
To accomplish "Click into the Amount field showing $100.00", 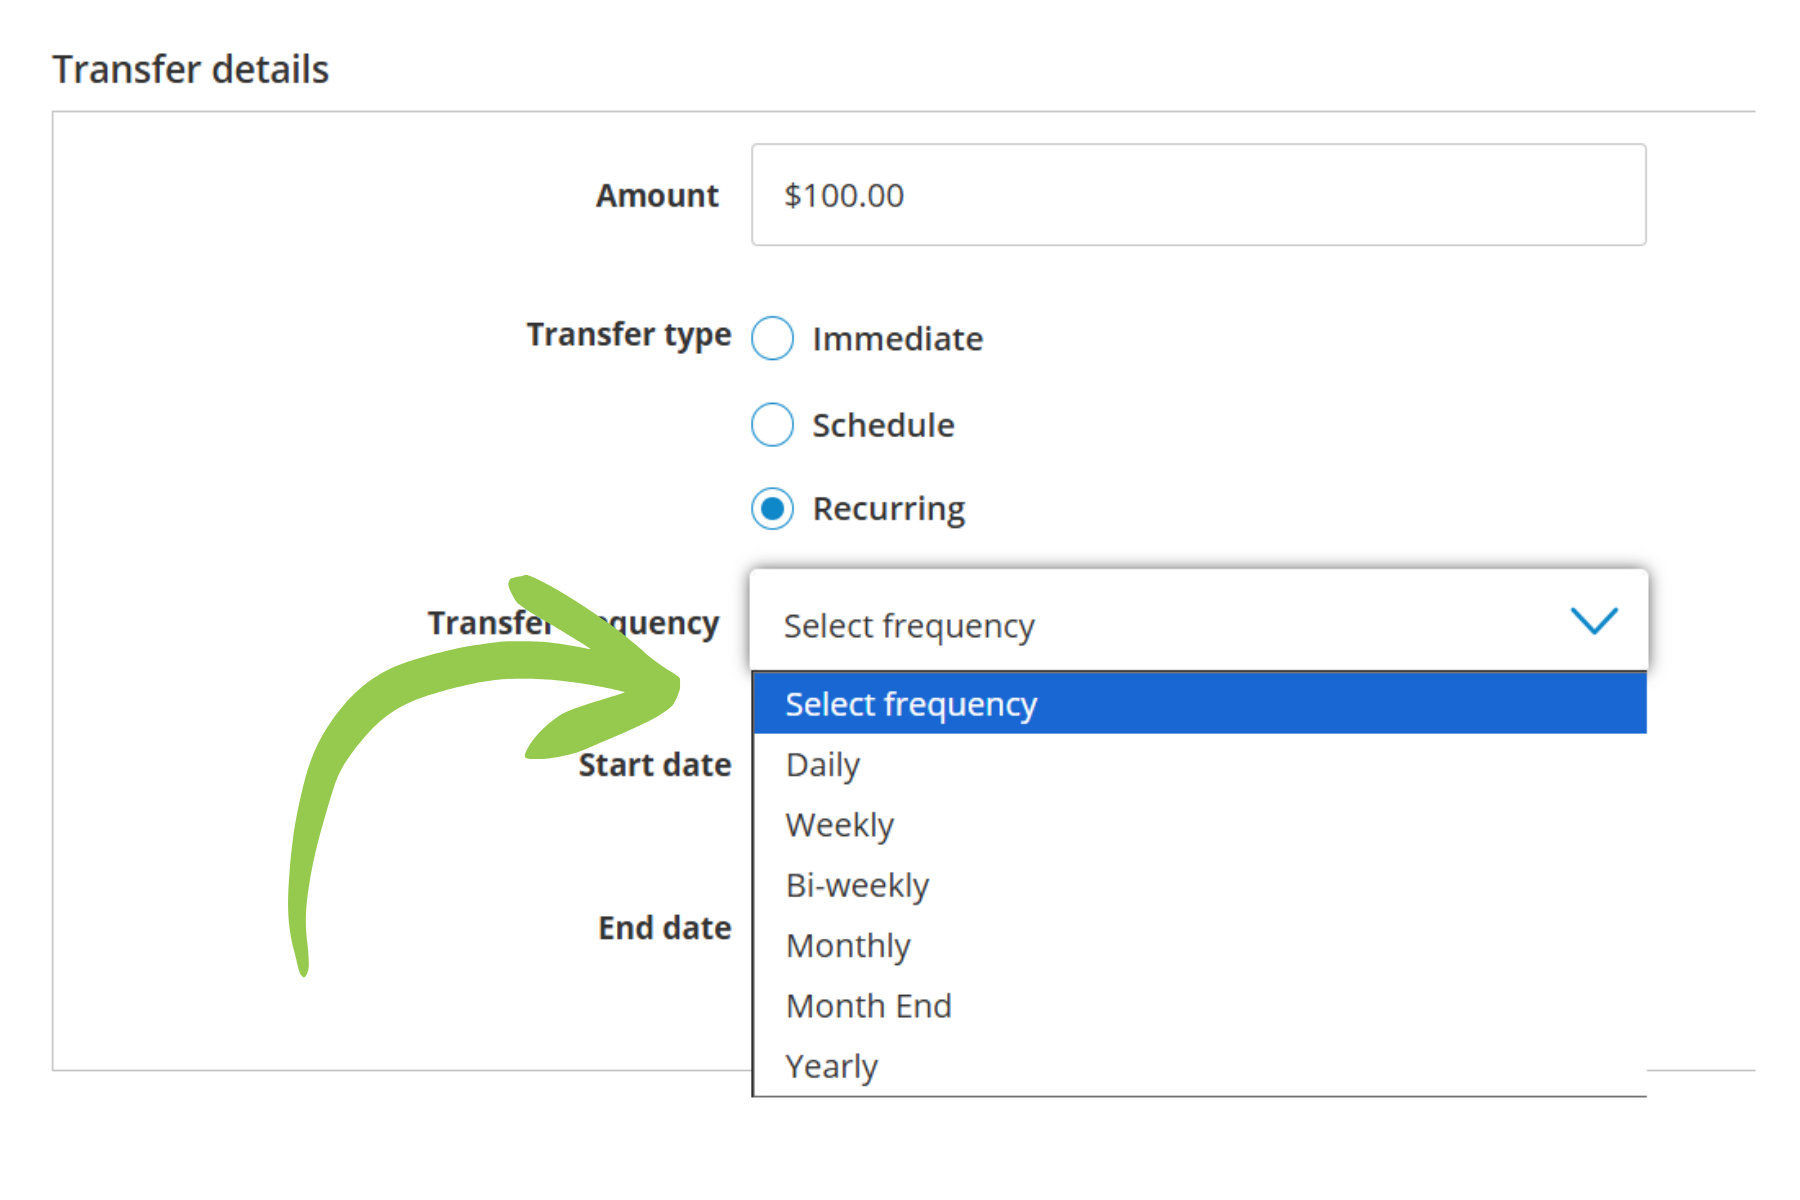I will click(1198, 195).
